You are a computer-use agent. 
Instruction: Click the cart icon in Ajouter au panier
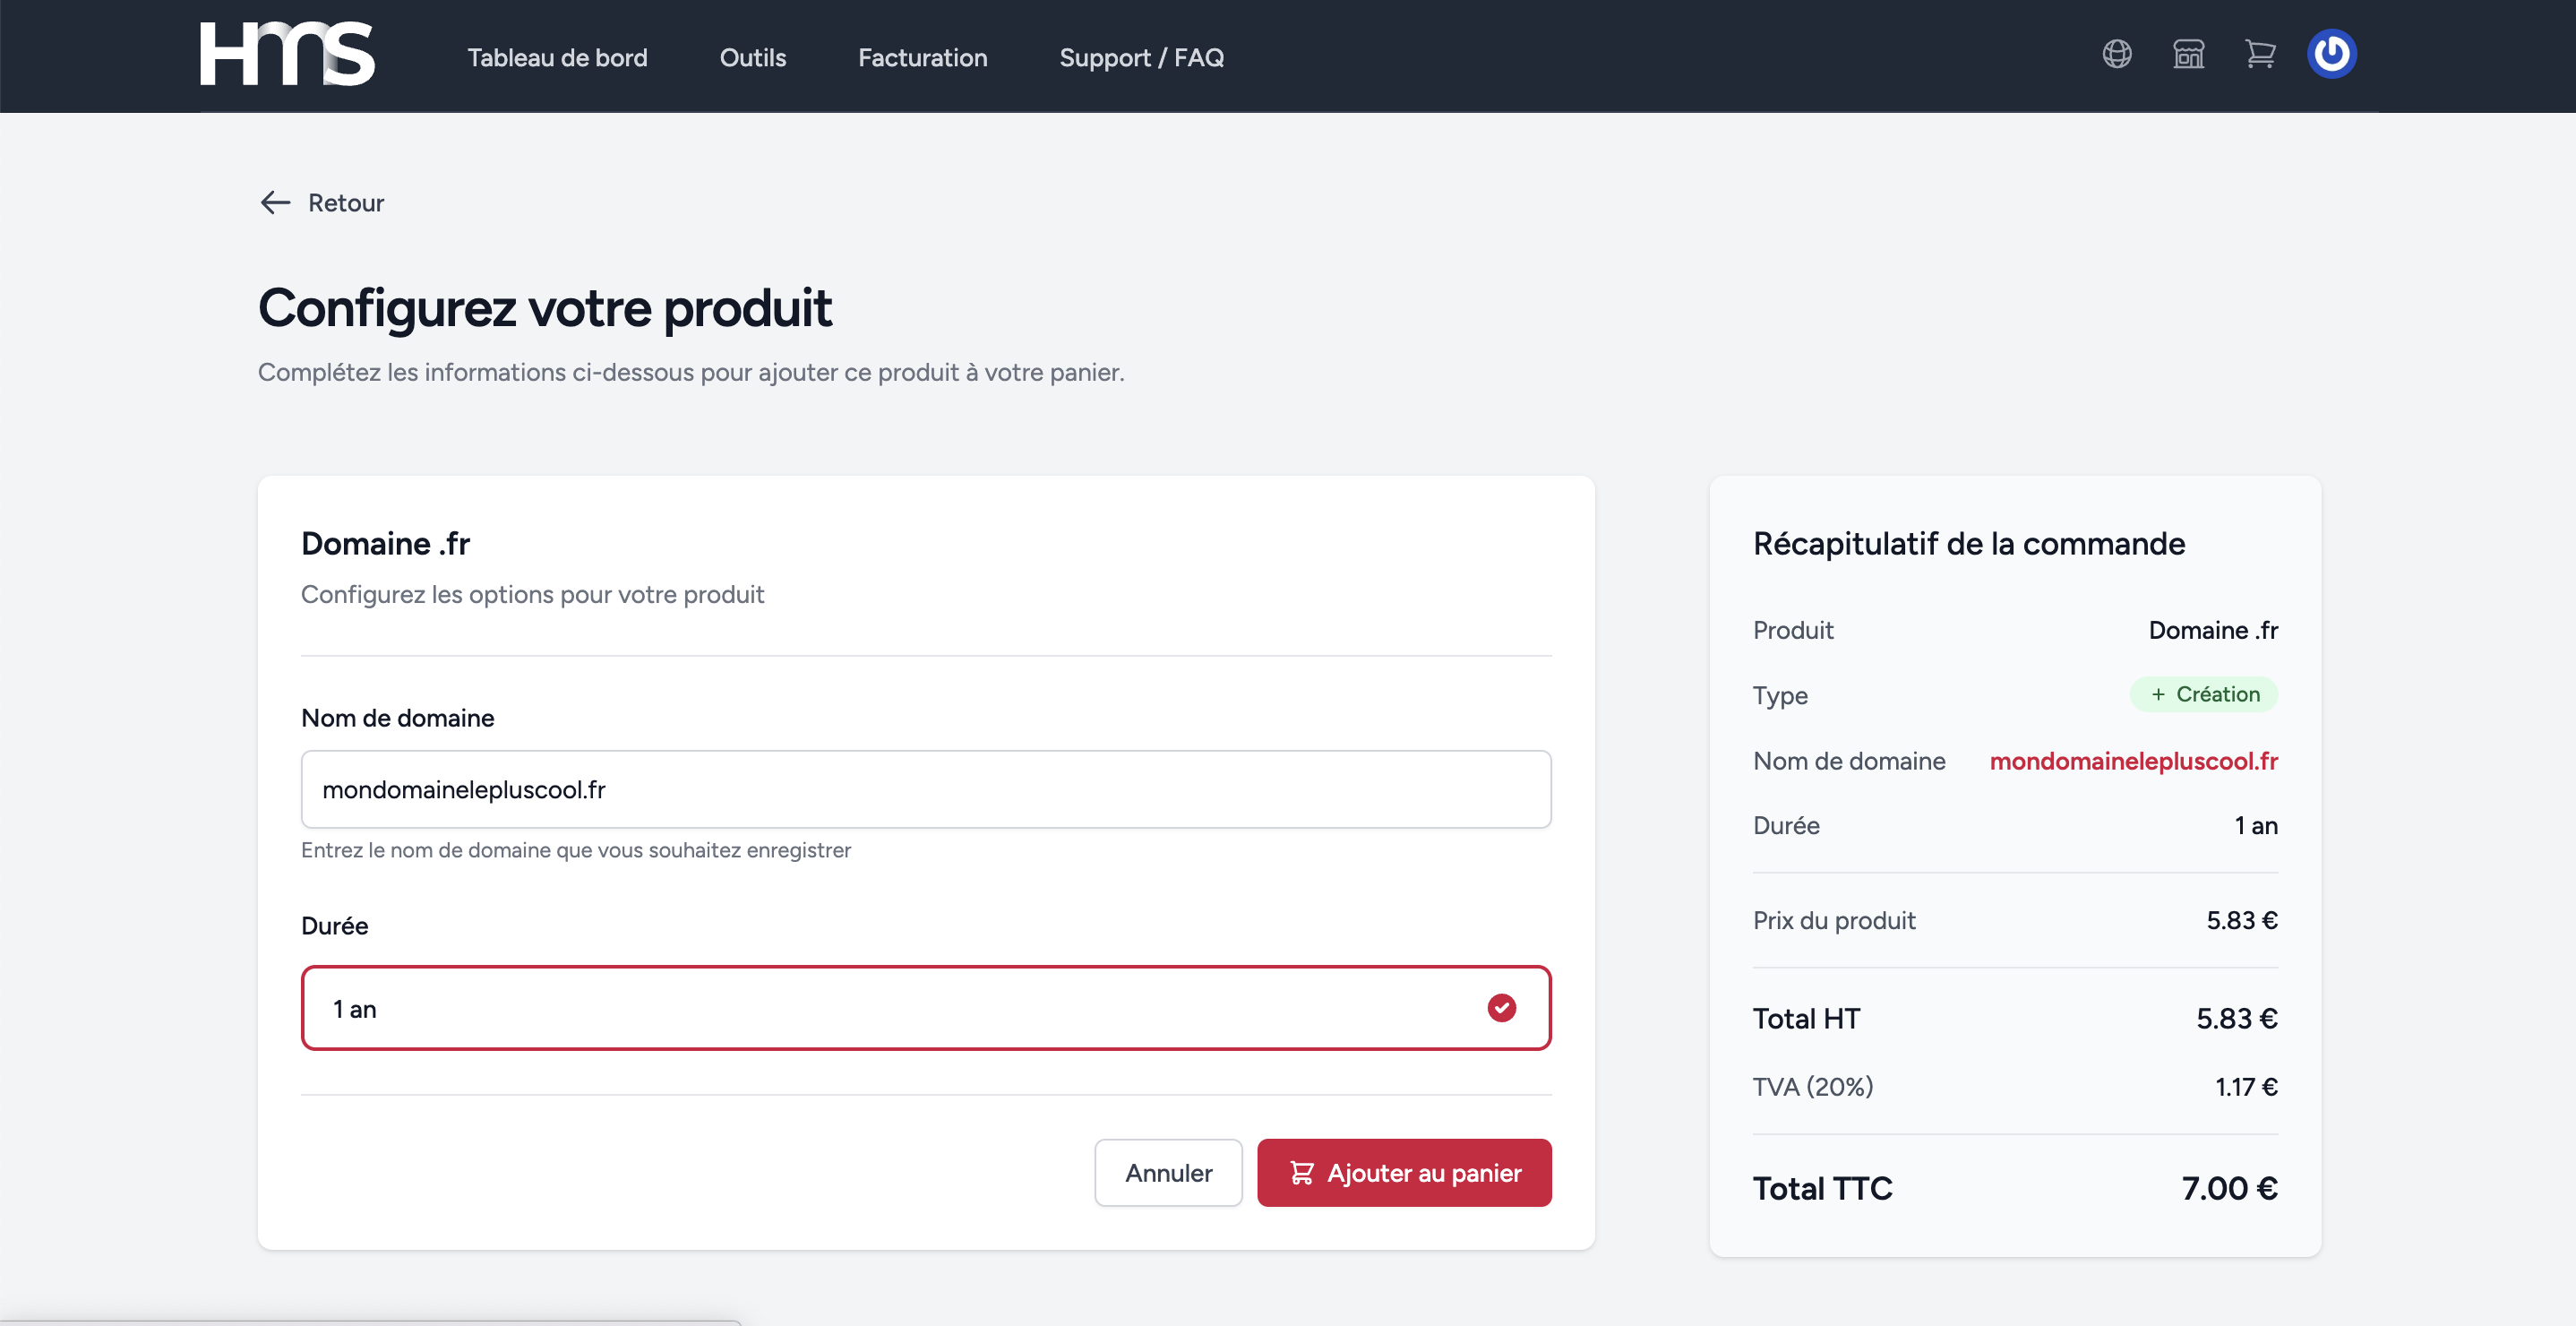coord(1301,1173)
